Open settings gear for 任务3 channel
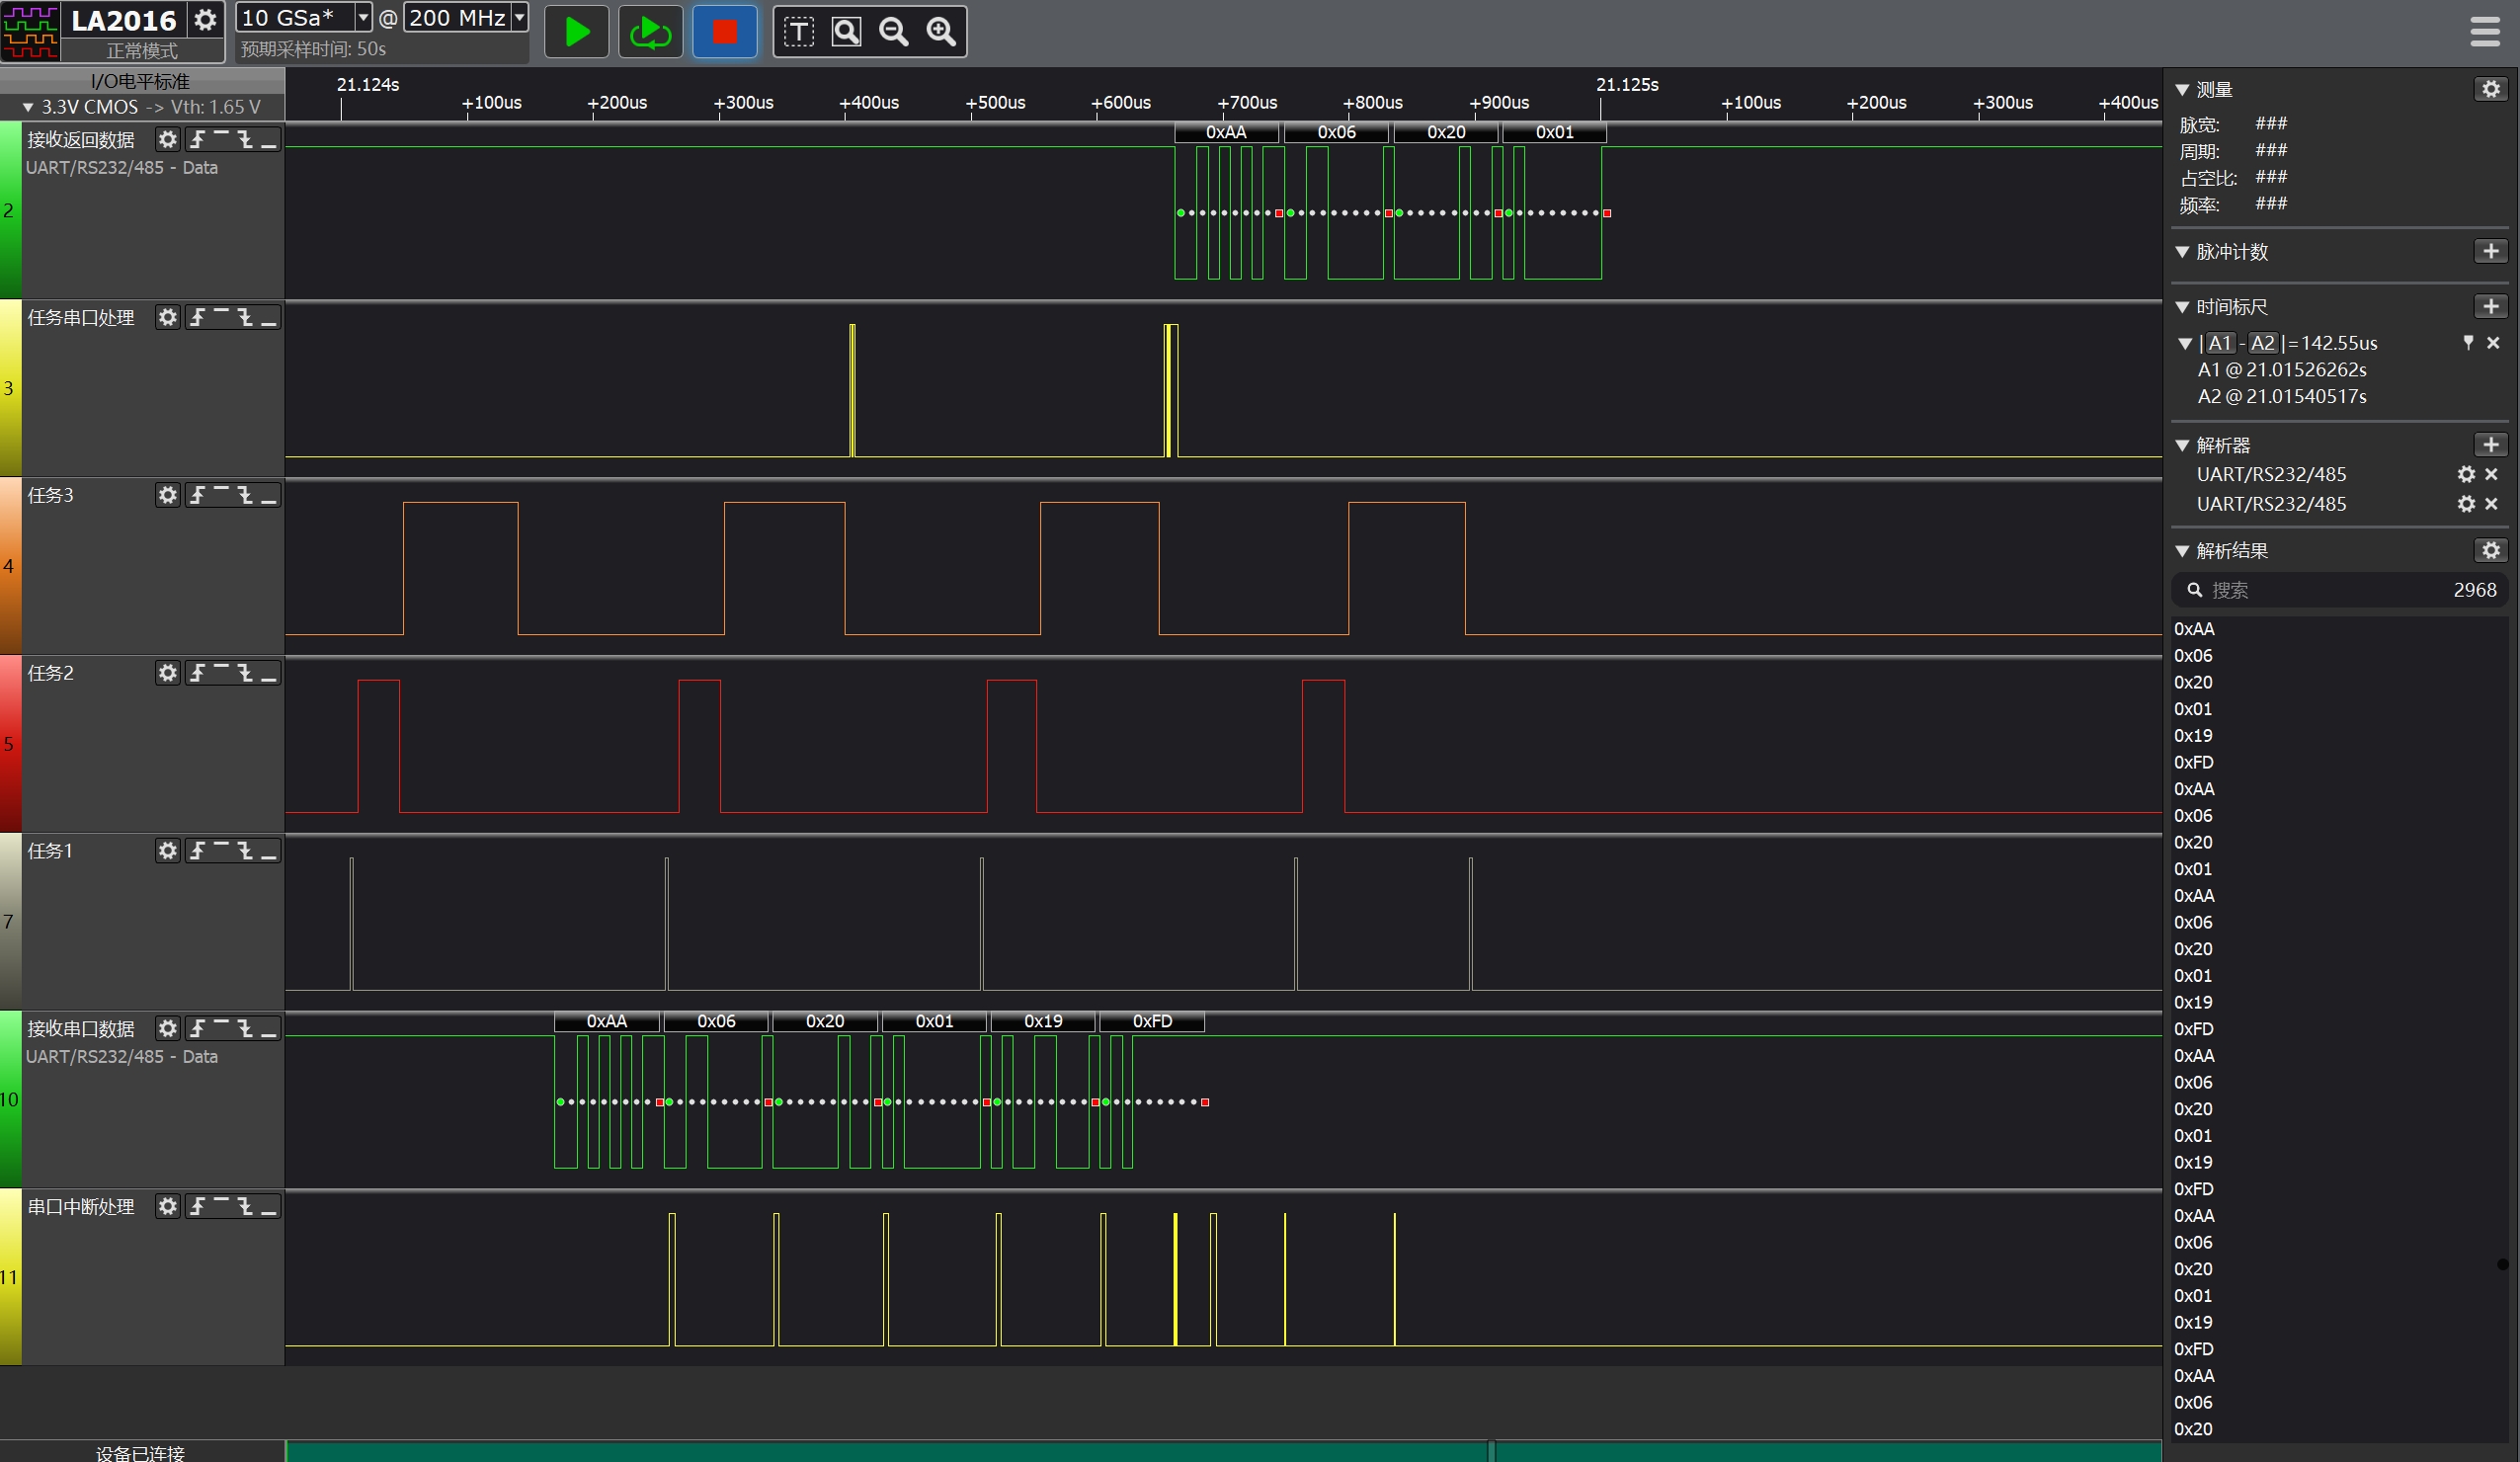The height and width of the screenshot is (1462, 2520). tap(167, 495)
